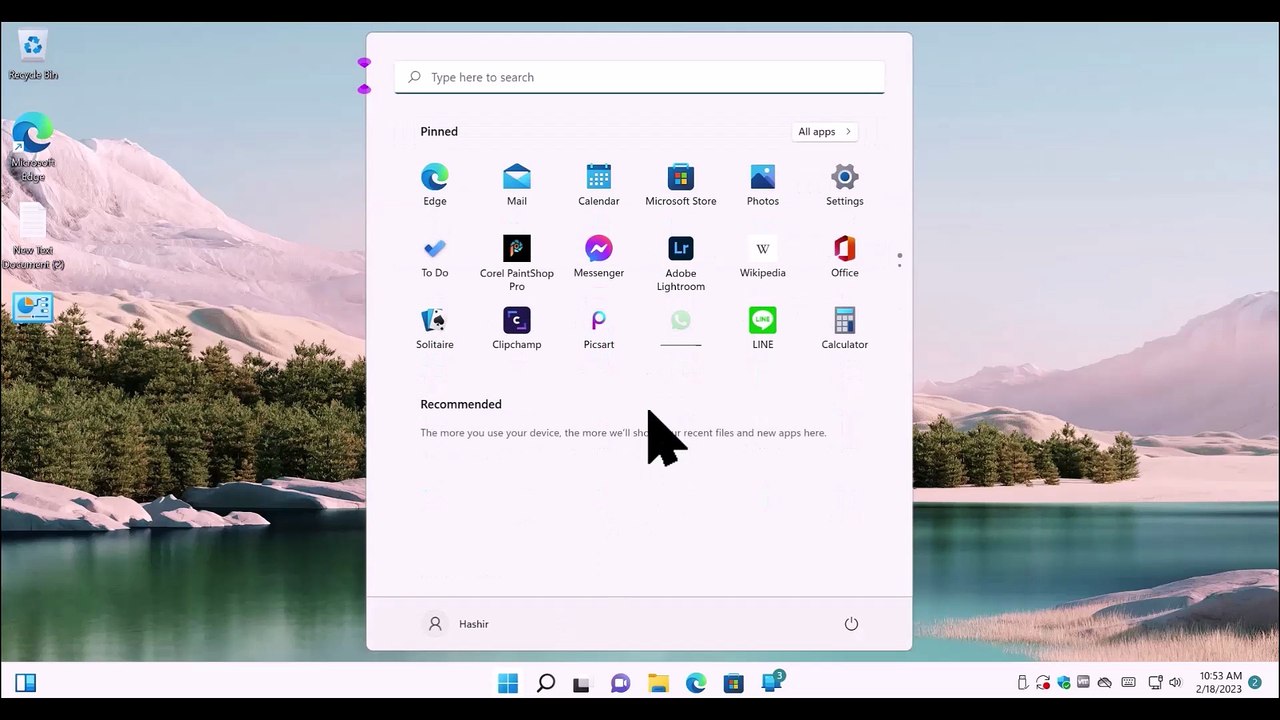Open Settings from the pinned apps
The height and width of the screenshot is (720, 1280).
click(x=844, y=185)
